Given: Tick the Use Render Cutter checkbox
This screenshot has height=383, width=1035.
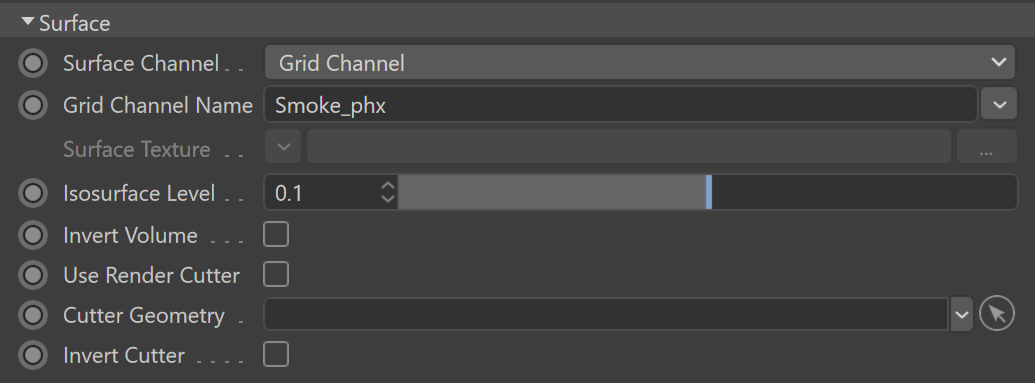Looking at the screenshot, I should [276, 274].
